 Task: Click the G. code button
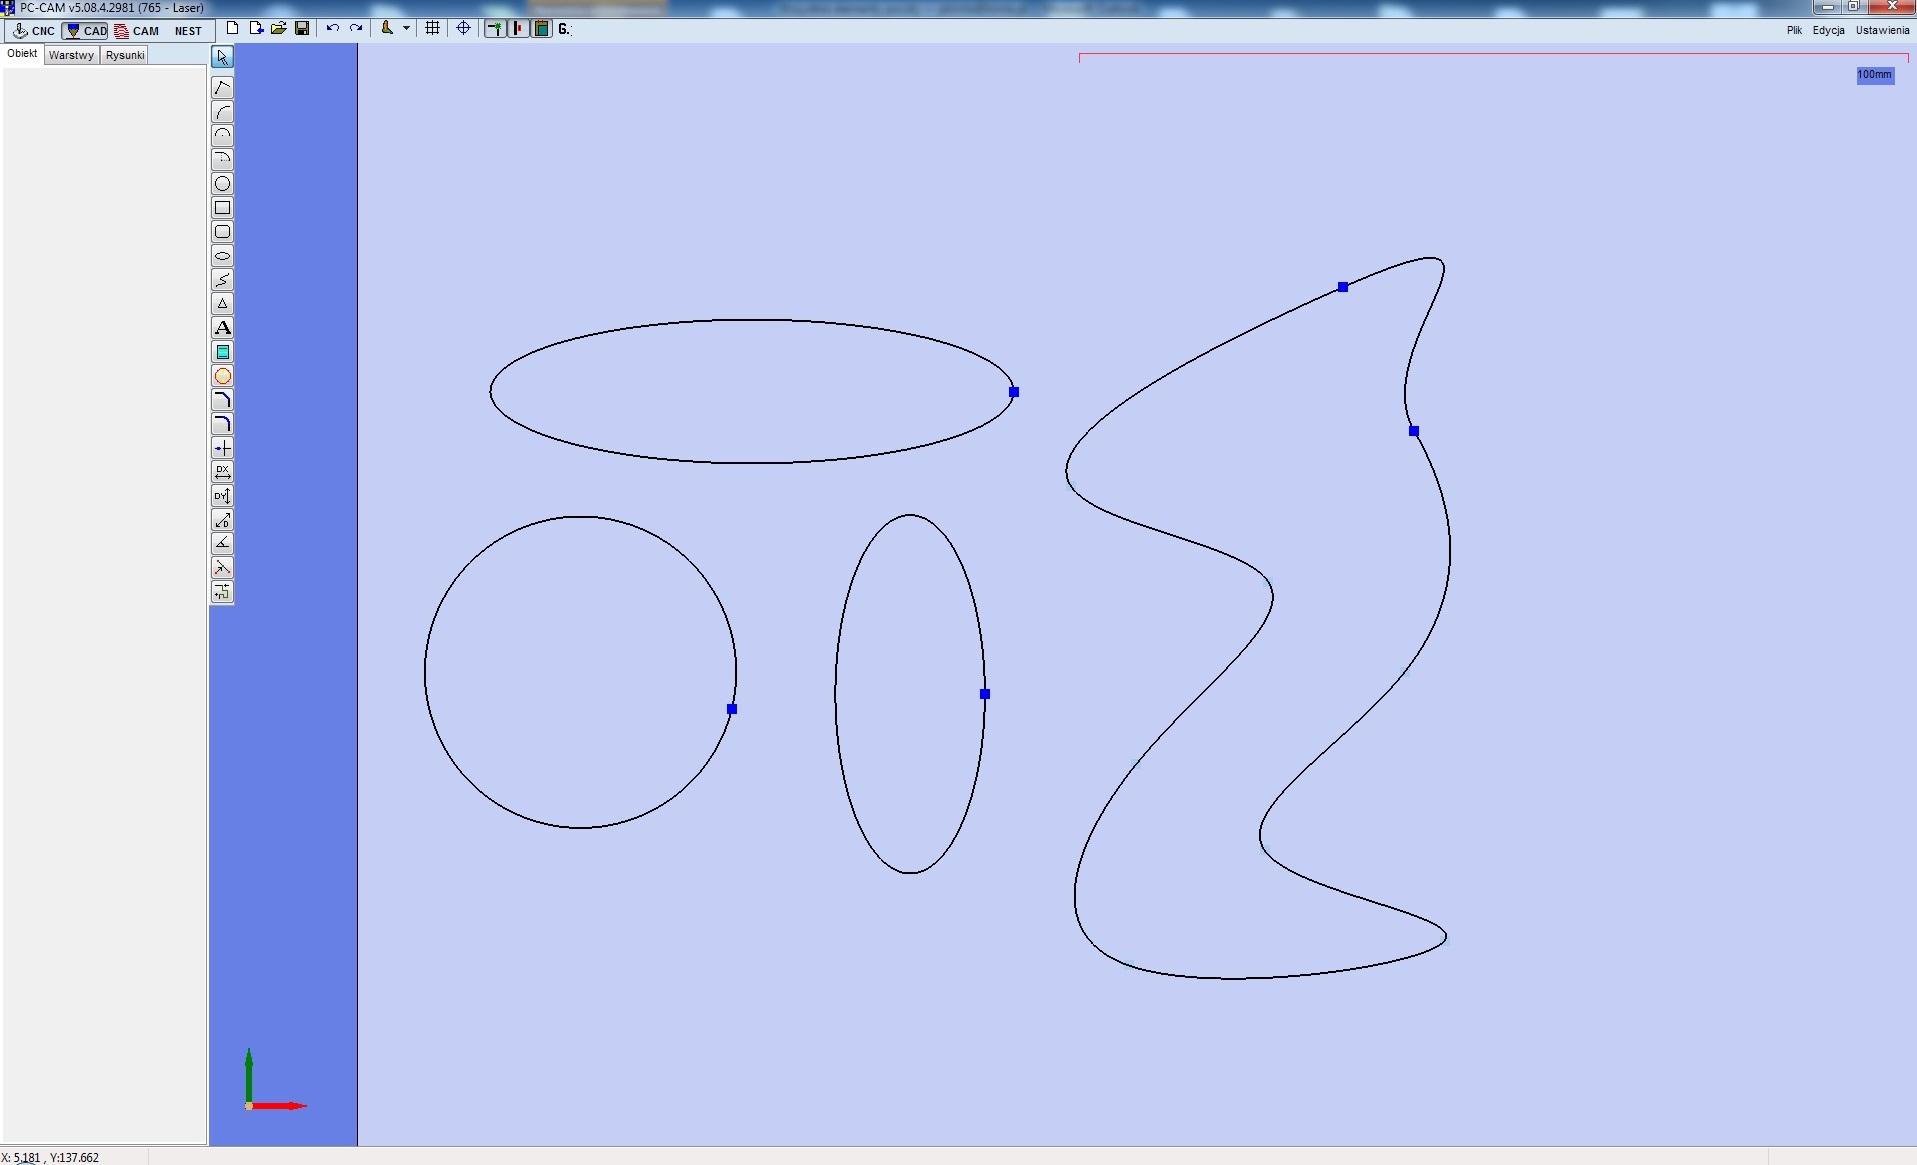tap(564, 29)
